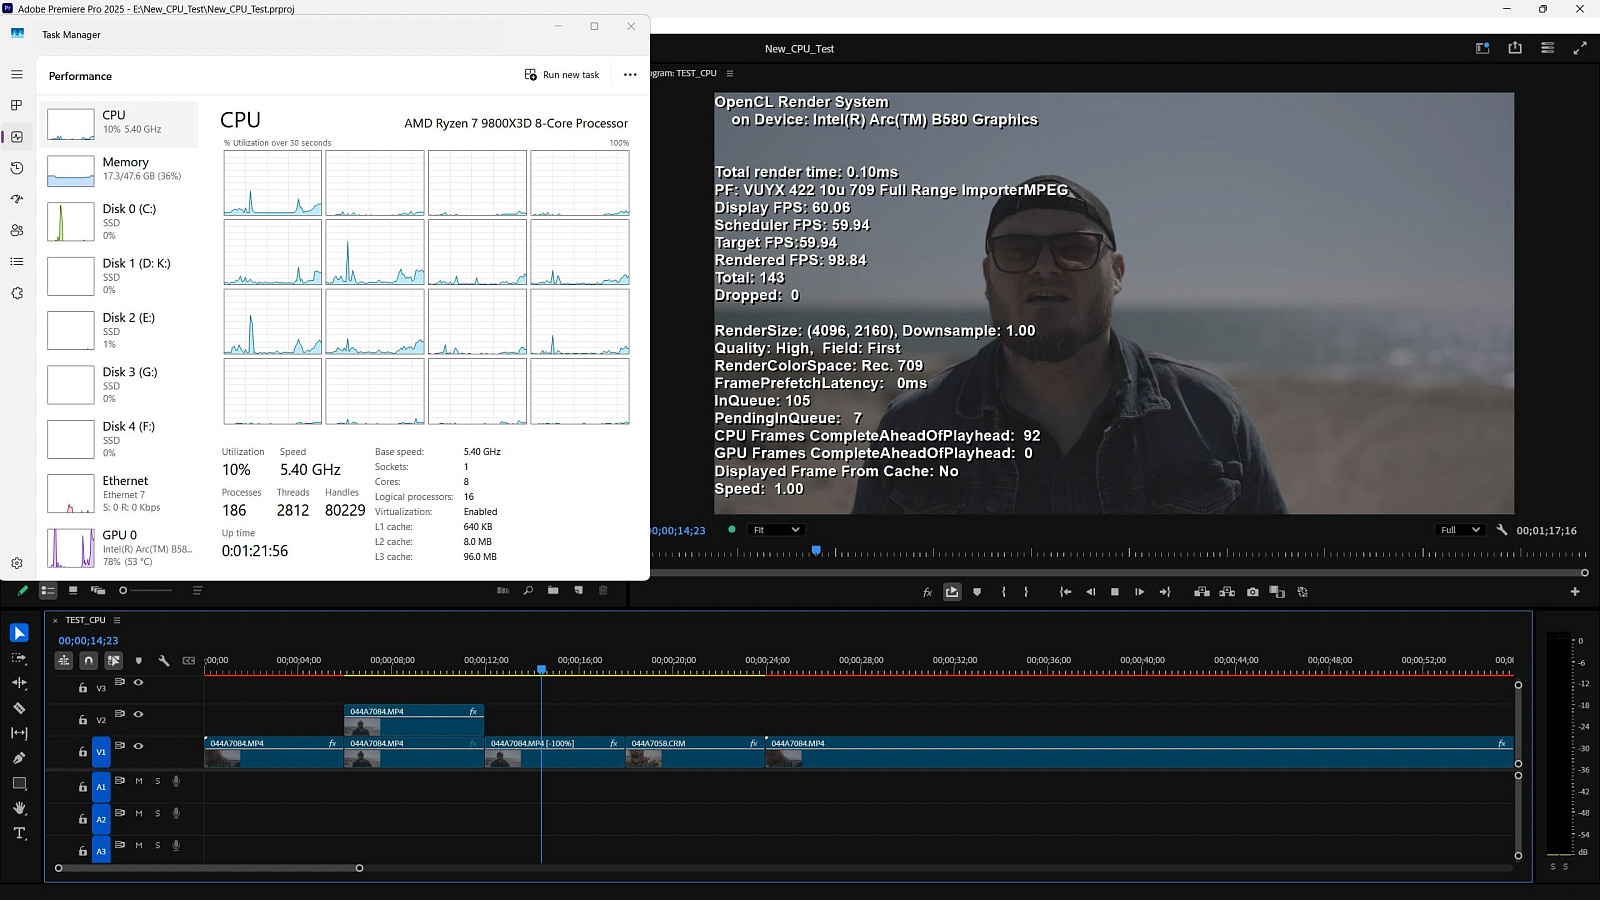The height and width of the screenshot is (900, 1600).
Task: Open Premiere workspaces icon in header
Action: click(1483, 48)
